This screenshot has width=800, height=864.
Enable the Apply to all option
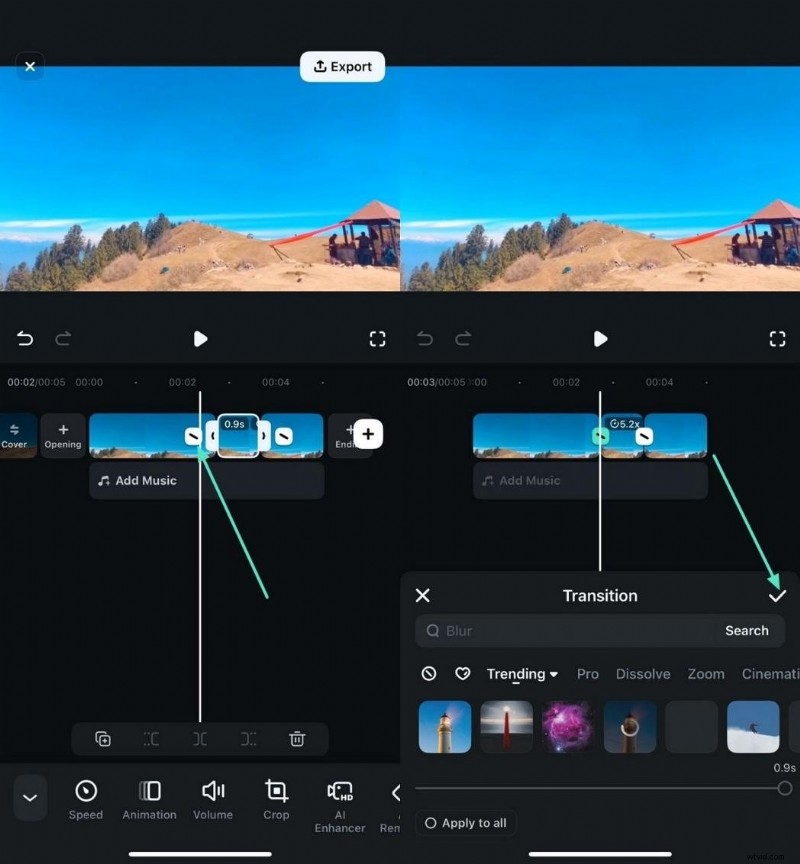coord(465,823)
